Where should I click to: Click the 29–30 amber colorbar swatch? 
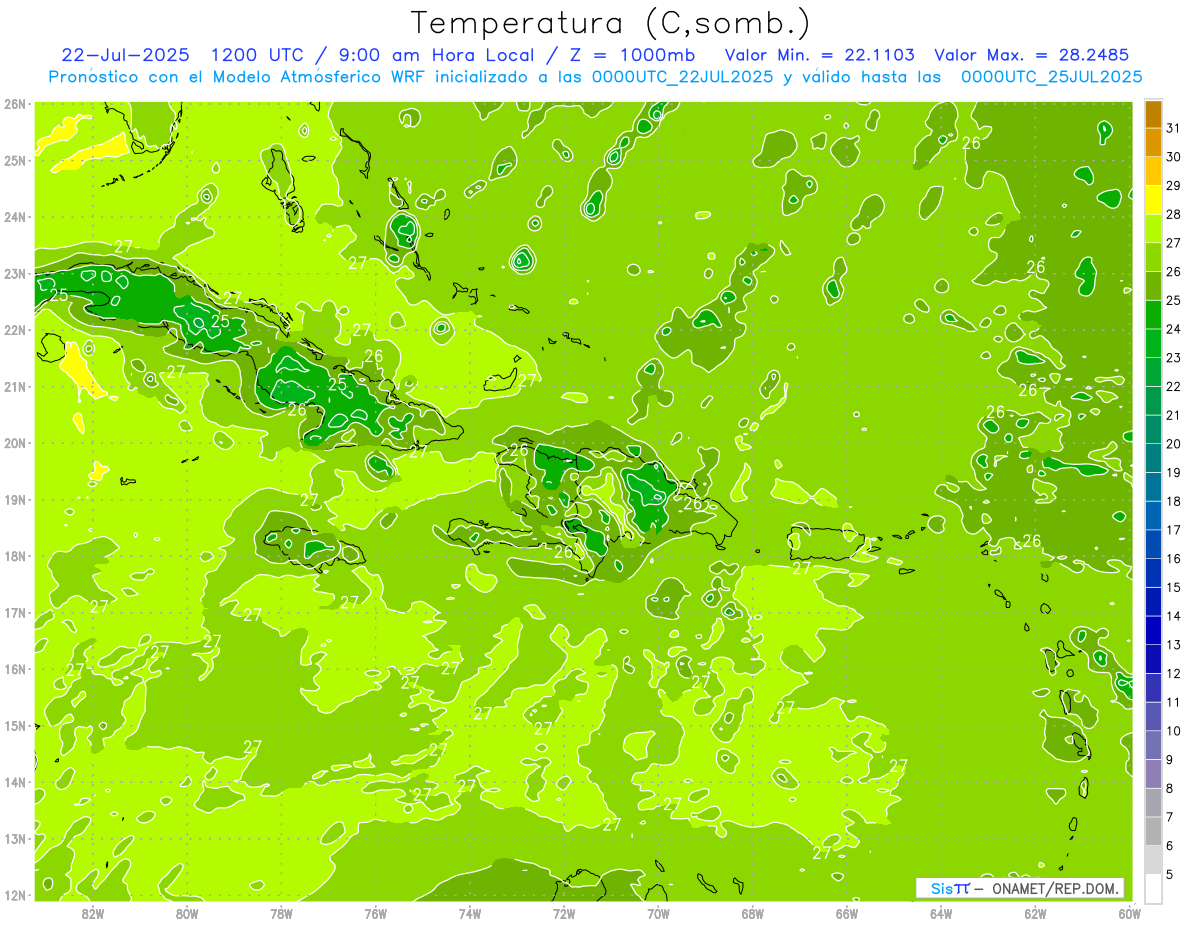click(x=1153, y=170)
